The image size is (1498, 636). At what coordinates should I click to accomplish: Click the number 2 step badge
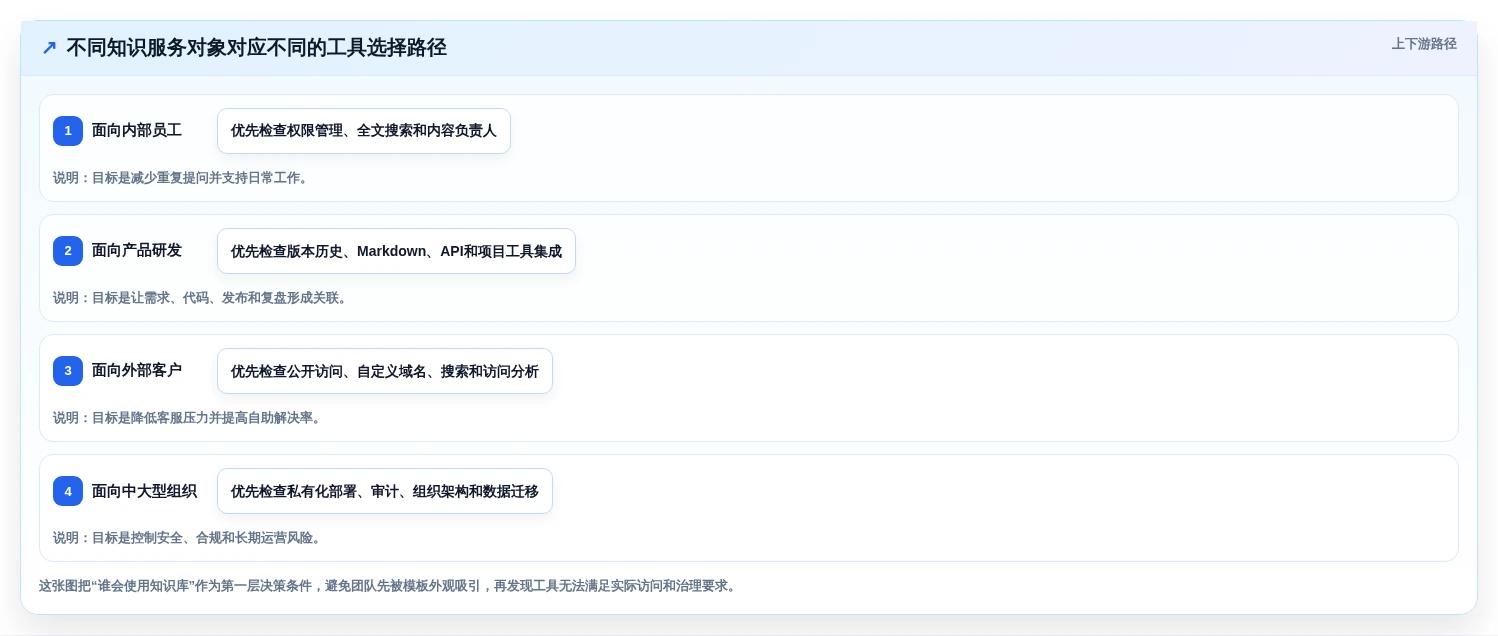[x=68, y=251]
